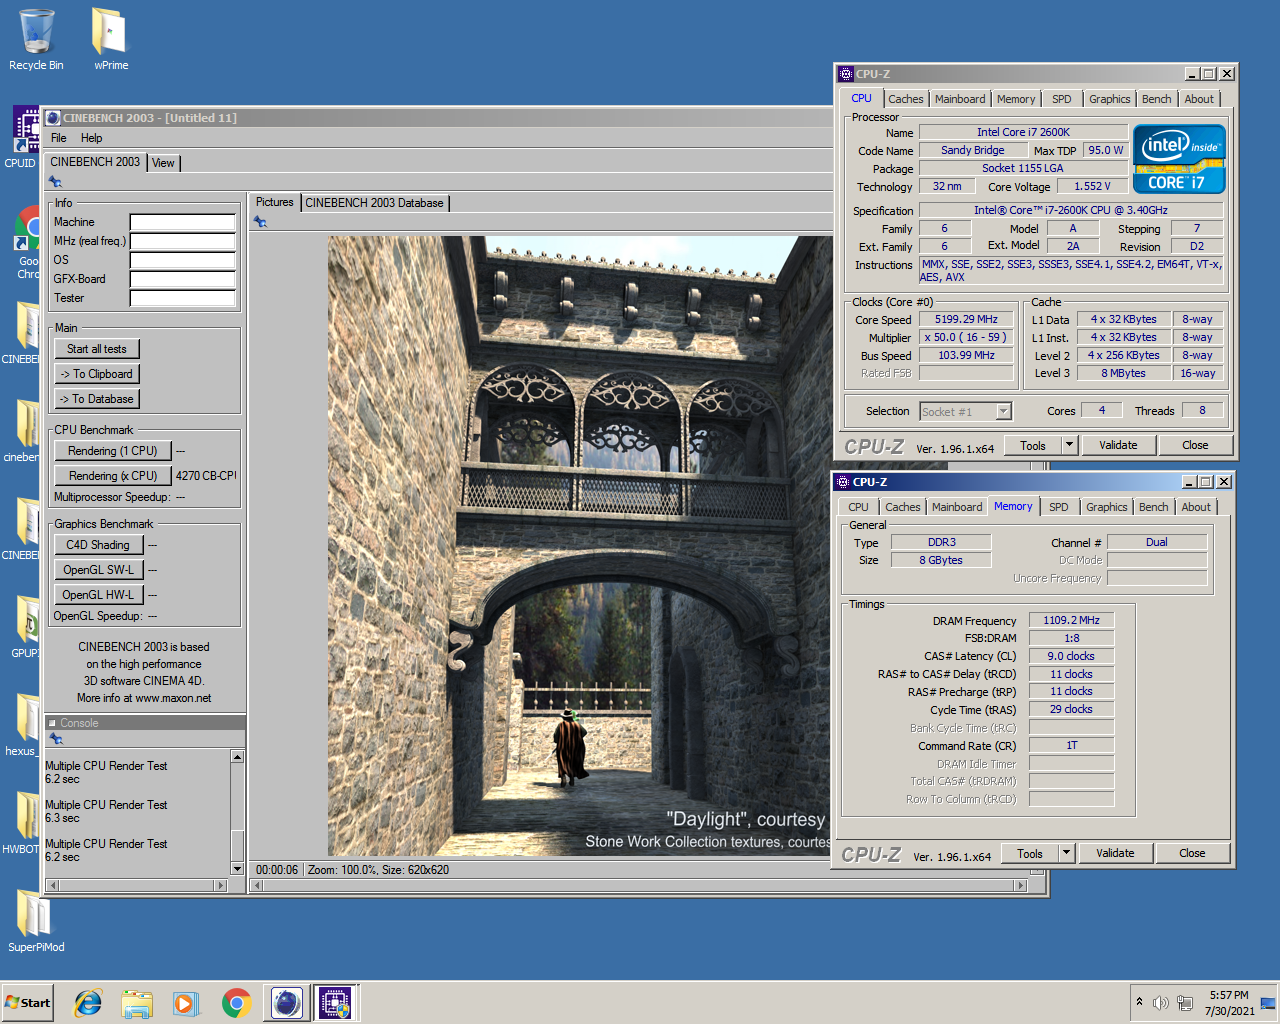Screen dimensions: 1280x1024
Task: Open the Mainboard tab in upper CPU-Z
Action: click(x=960, y=99)
